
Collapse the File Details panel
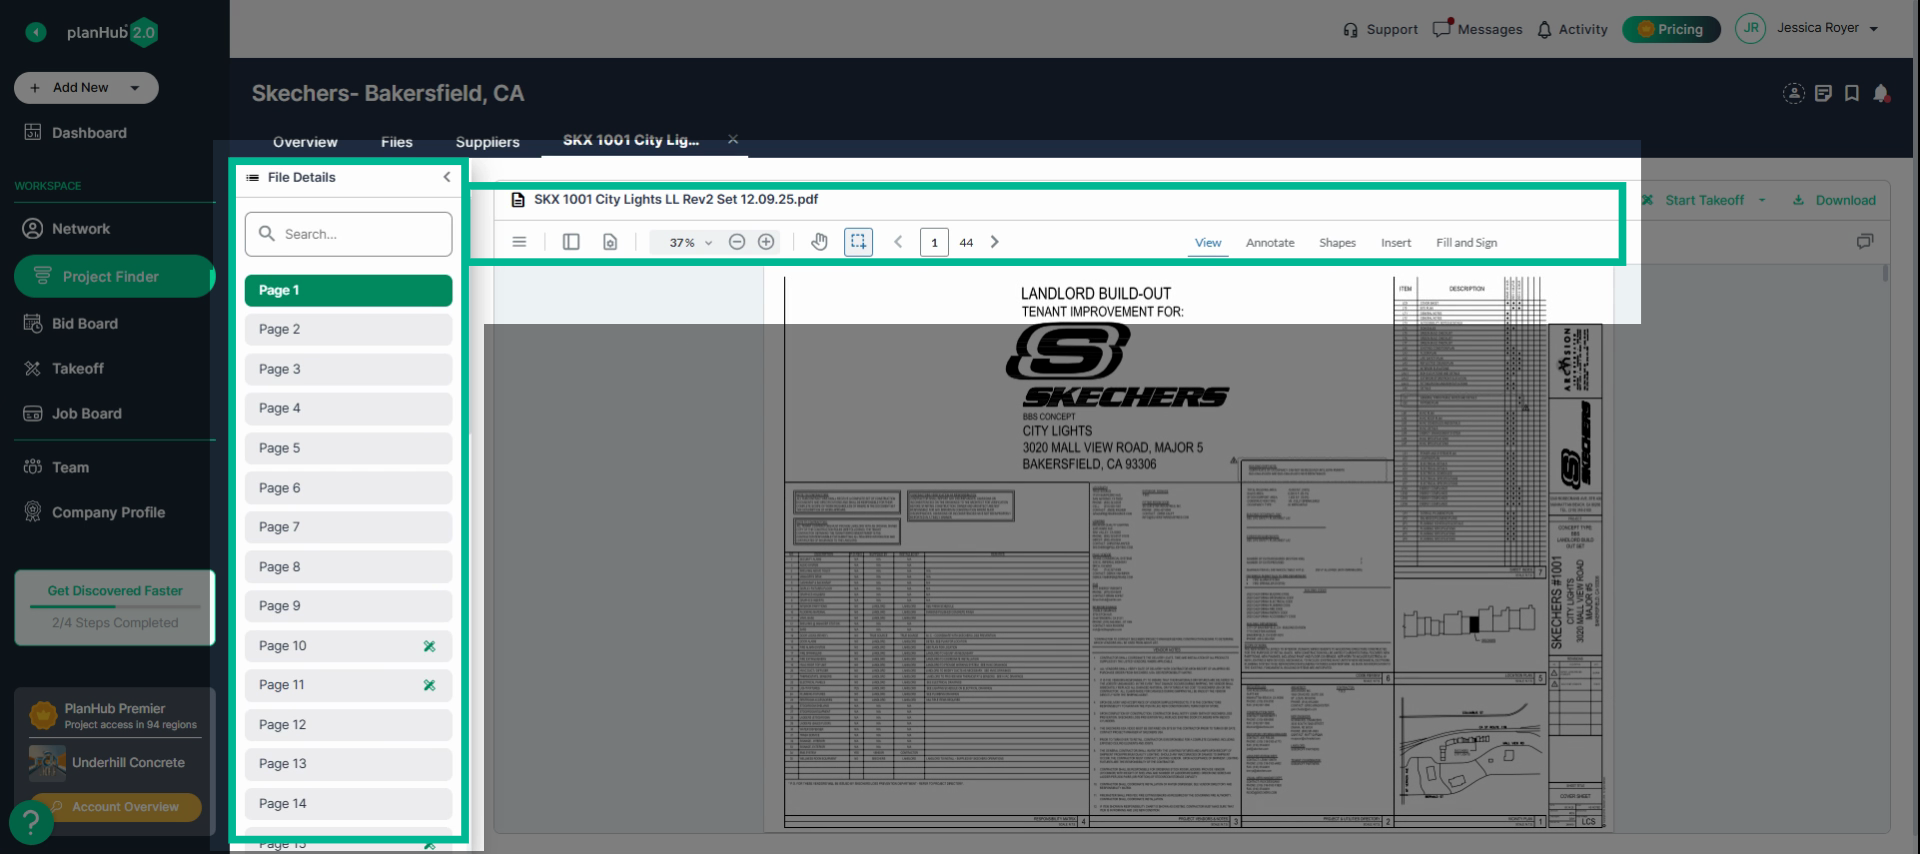point(446,177)
